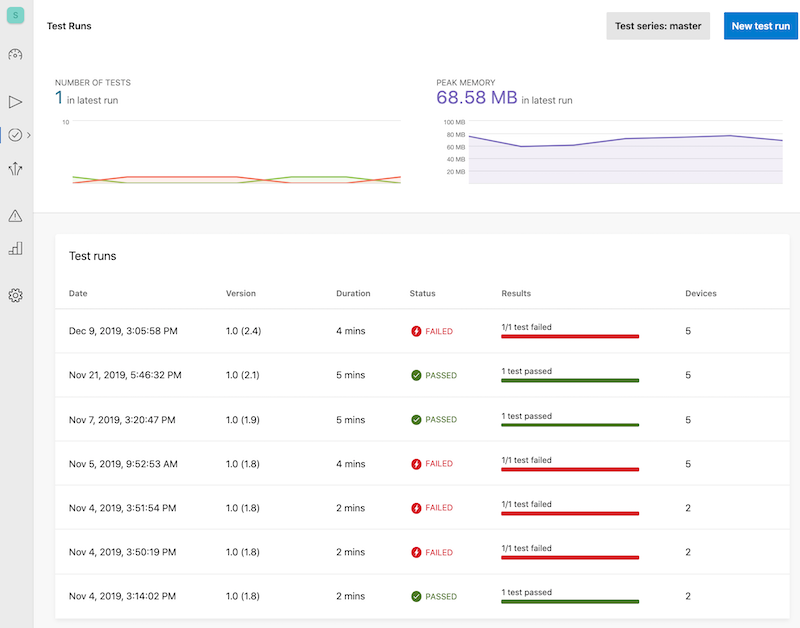Image resolution: width=800 pixels, height=628 pixels.
Task: Select the Build play icon in sidebar
Action: pyautogui.click(x=14, y=101)
